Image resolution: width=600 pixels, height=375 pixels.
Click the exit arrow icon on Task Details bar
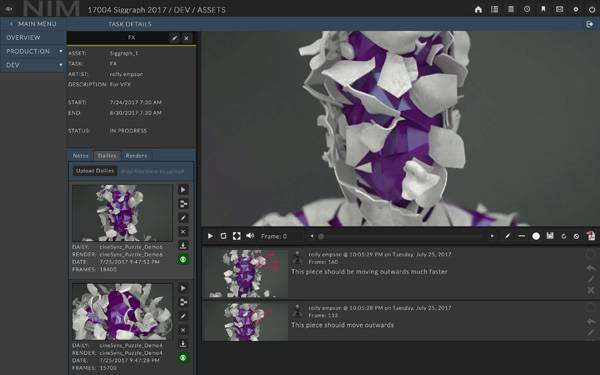point(589,24)
